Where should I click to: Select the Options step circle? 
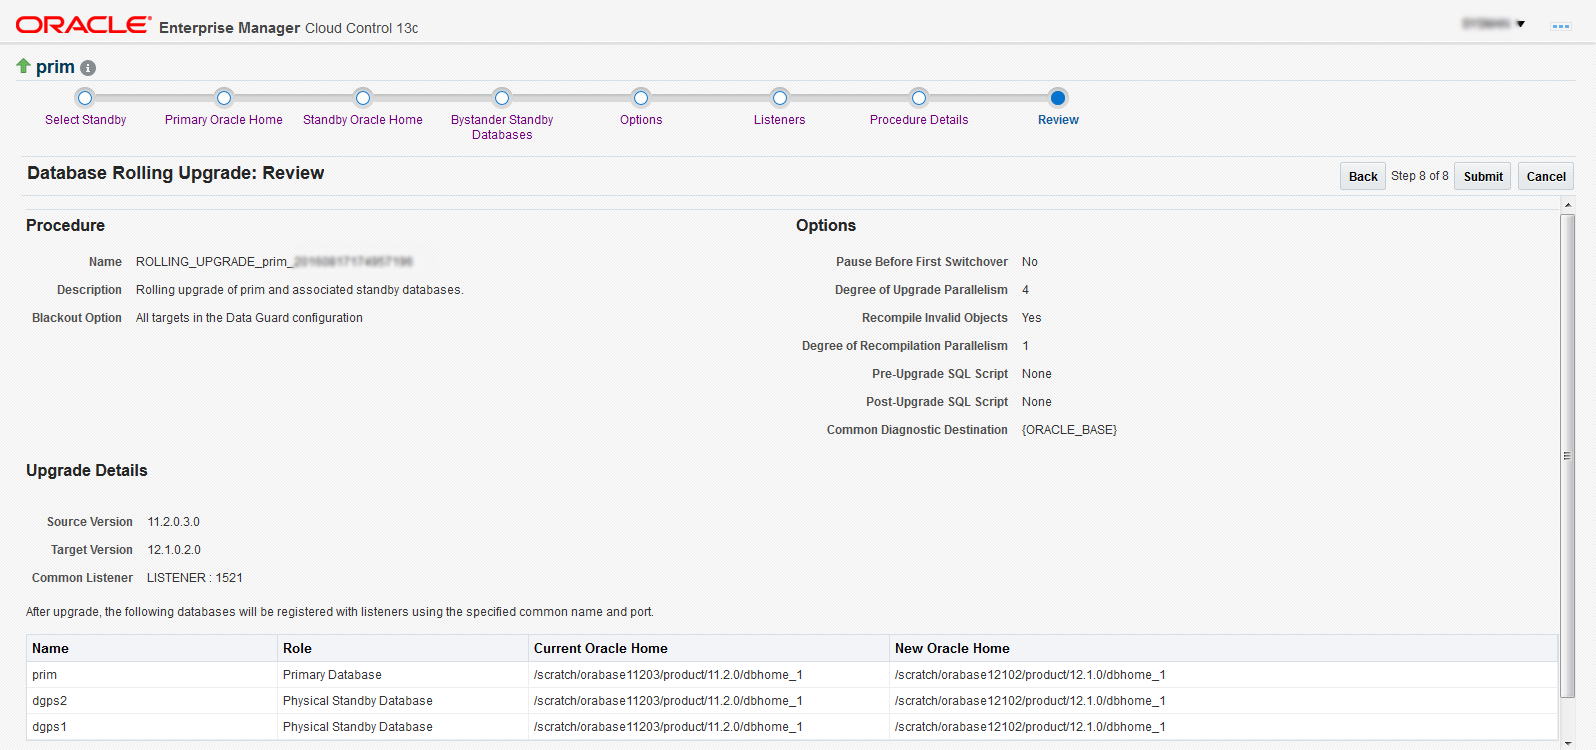pyautogui.click(x=641, y=98)
